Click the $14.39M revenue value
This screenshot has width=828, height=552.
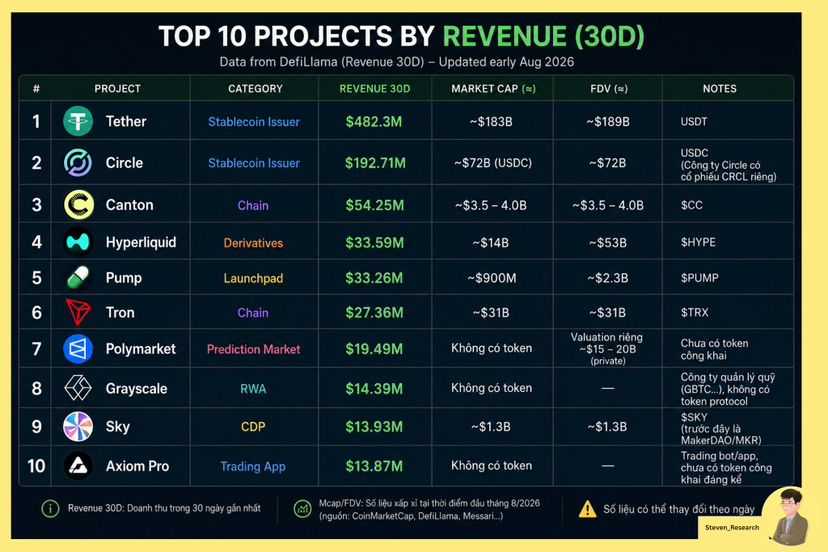(x=374, y=389)
